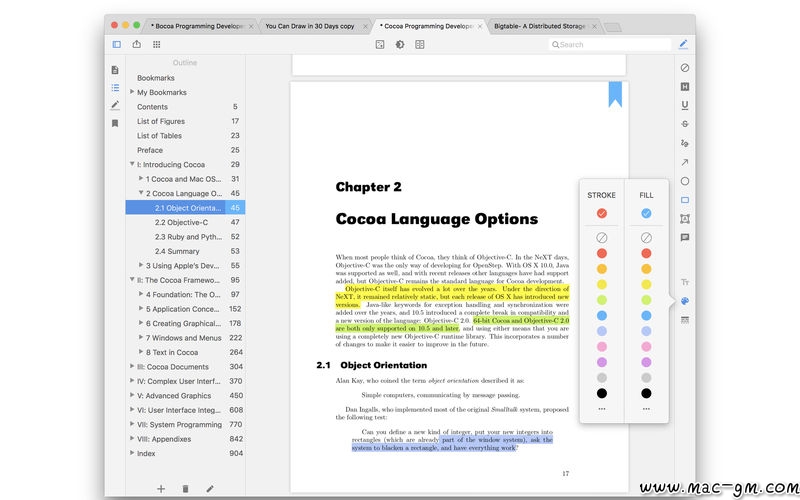The image size is (800, 500).
Task: Select the 2.1 Object Orientation outline row
Action: [x=186, y=208]
